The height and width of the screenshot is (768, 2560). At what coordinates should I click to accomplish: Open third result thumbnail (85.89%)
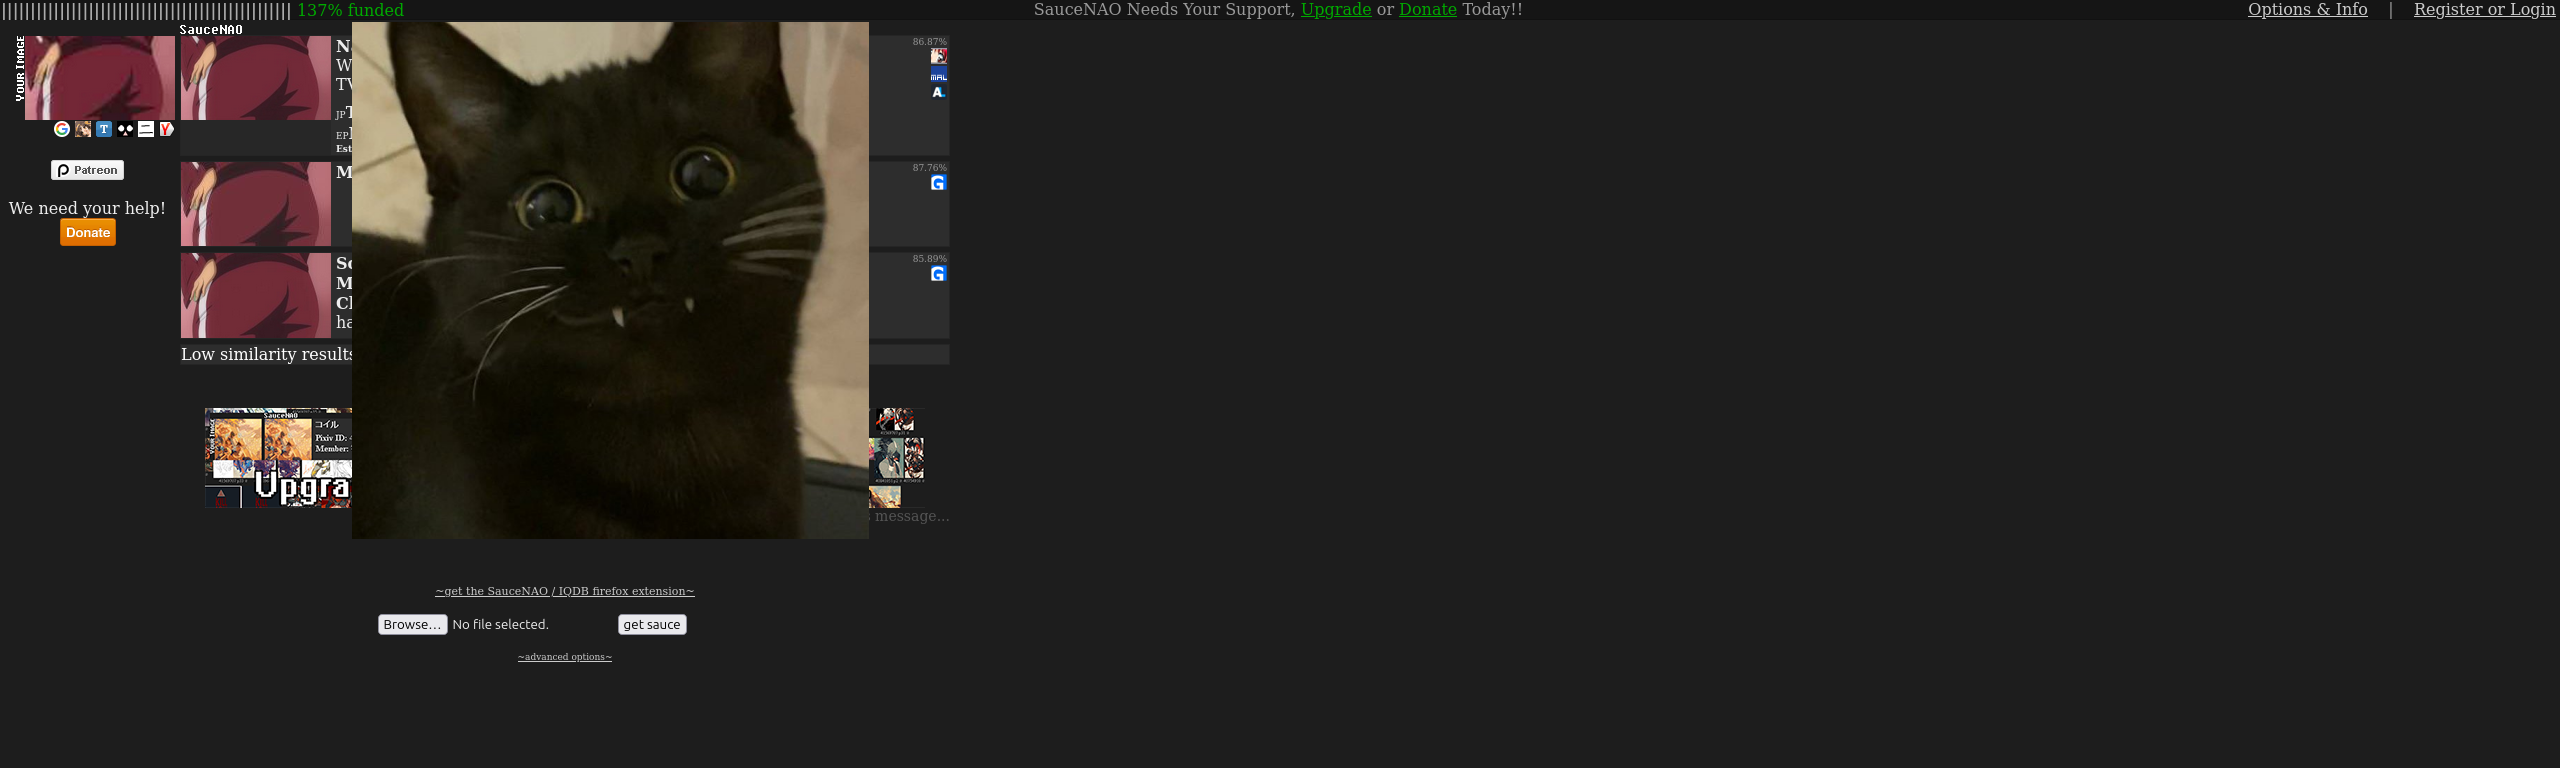click(256, 295)
